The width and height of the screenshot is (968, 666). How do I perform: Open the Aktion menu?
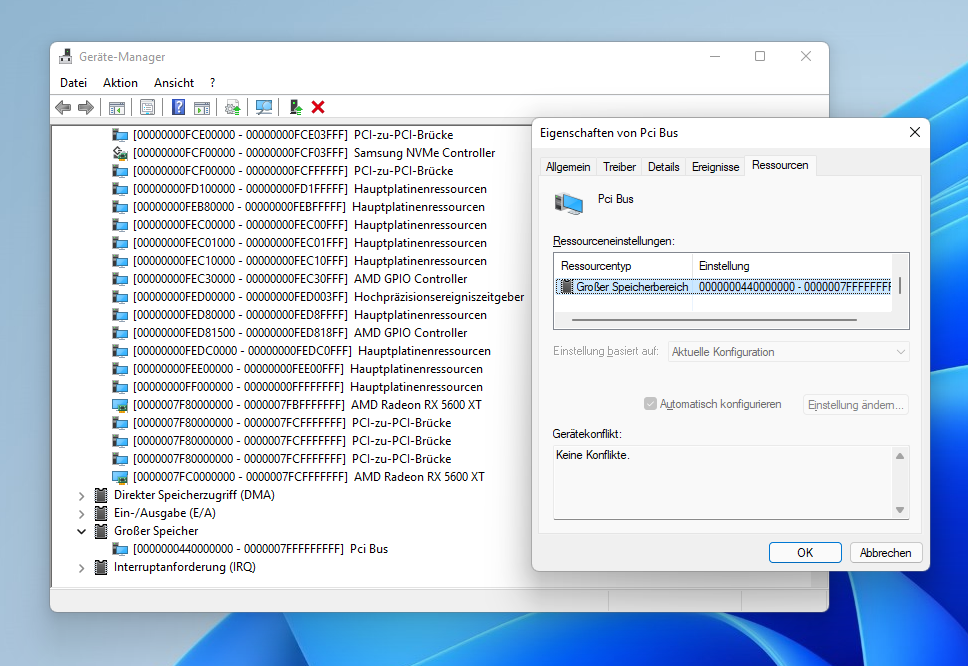pyautogui.click(x=120, y=83)
